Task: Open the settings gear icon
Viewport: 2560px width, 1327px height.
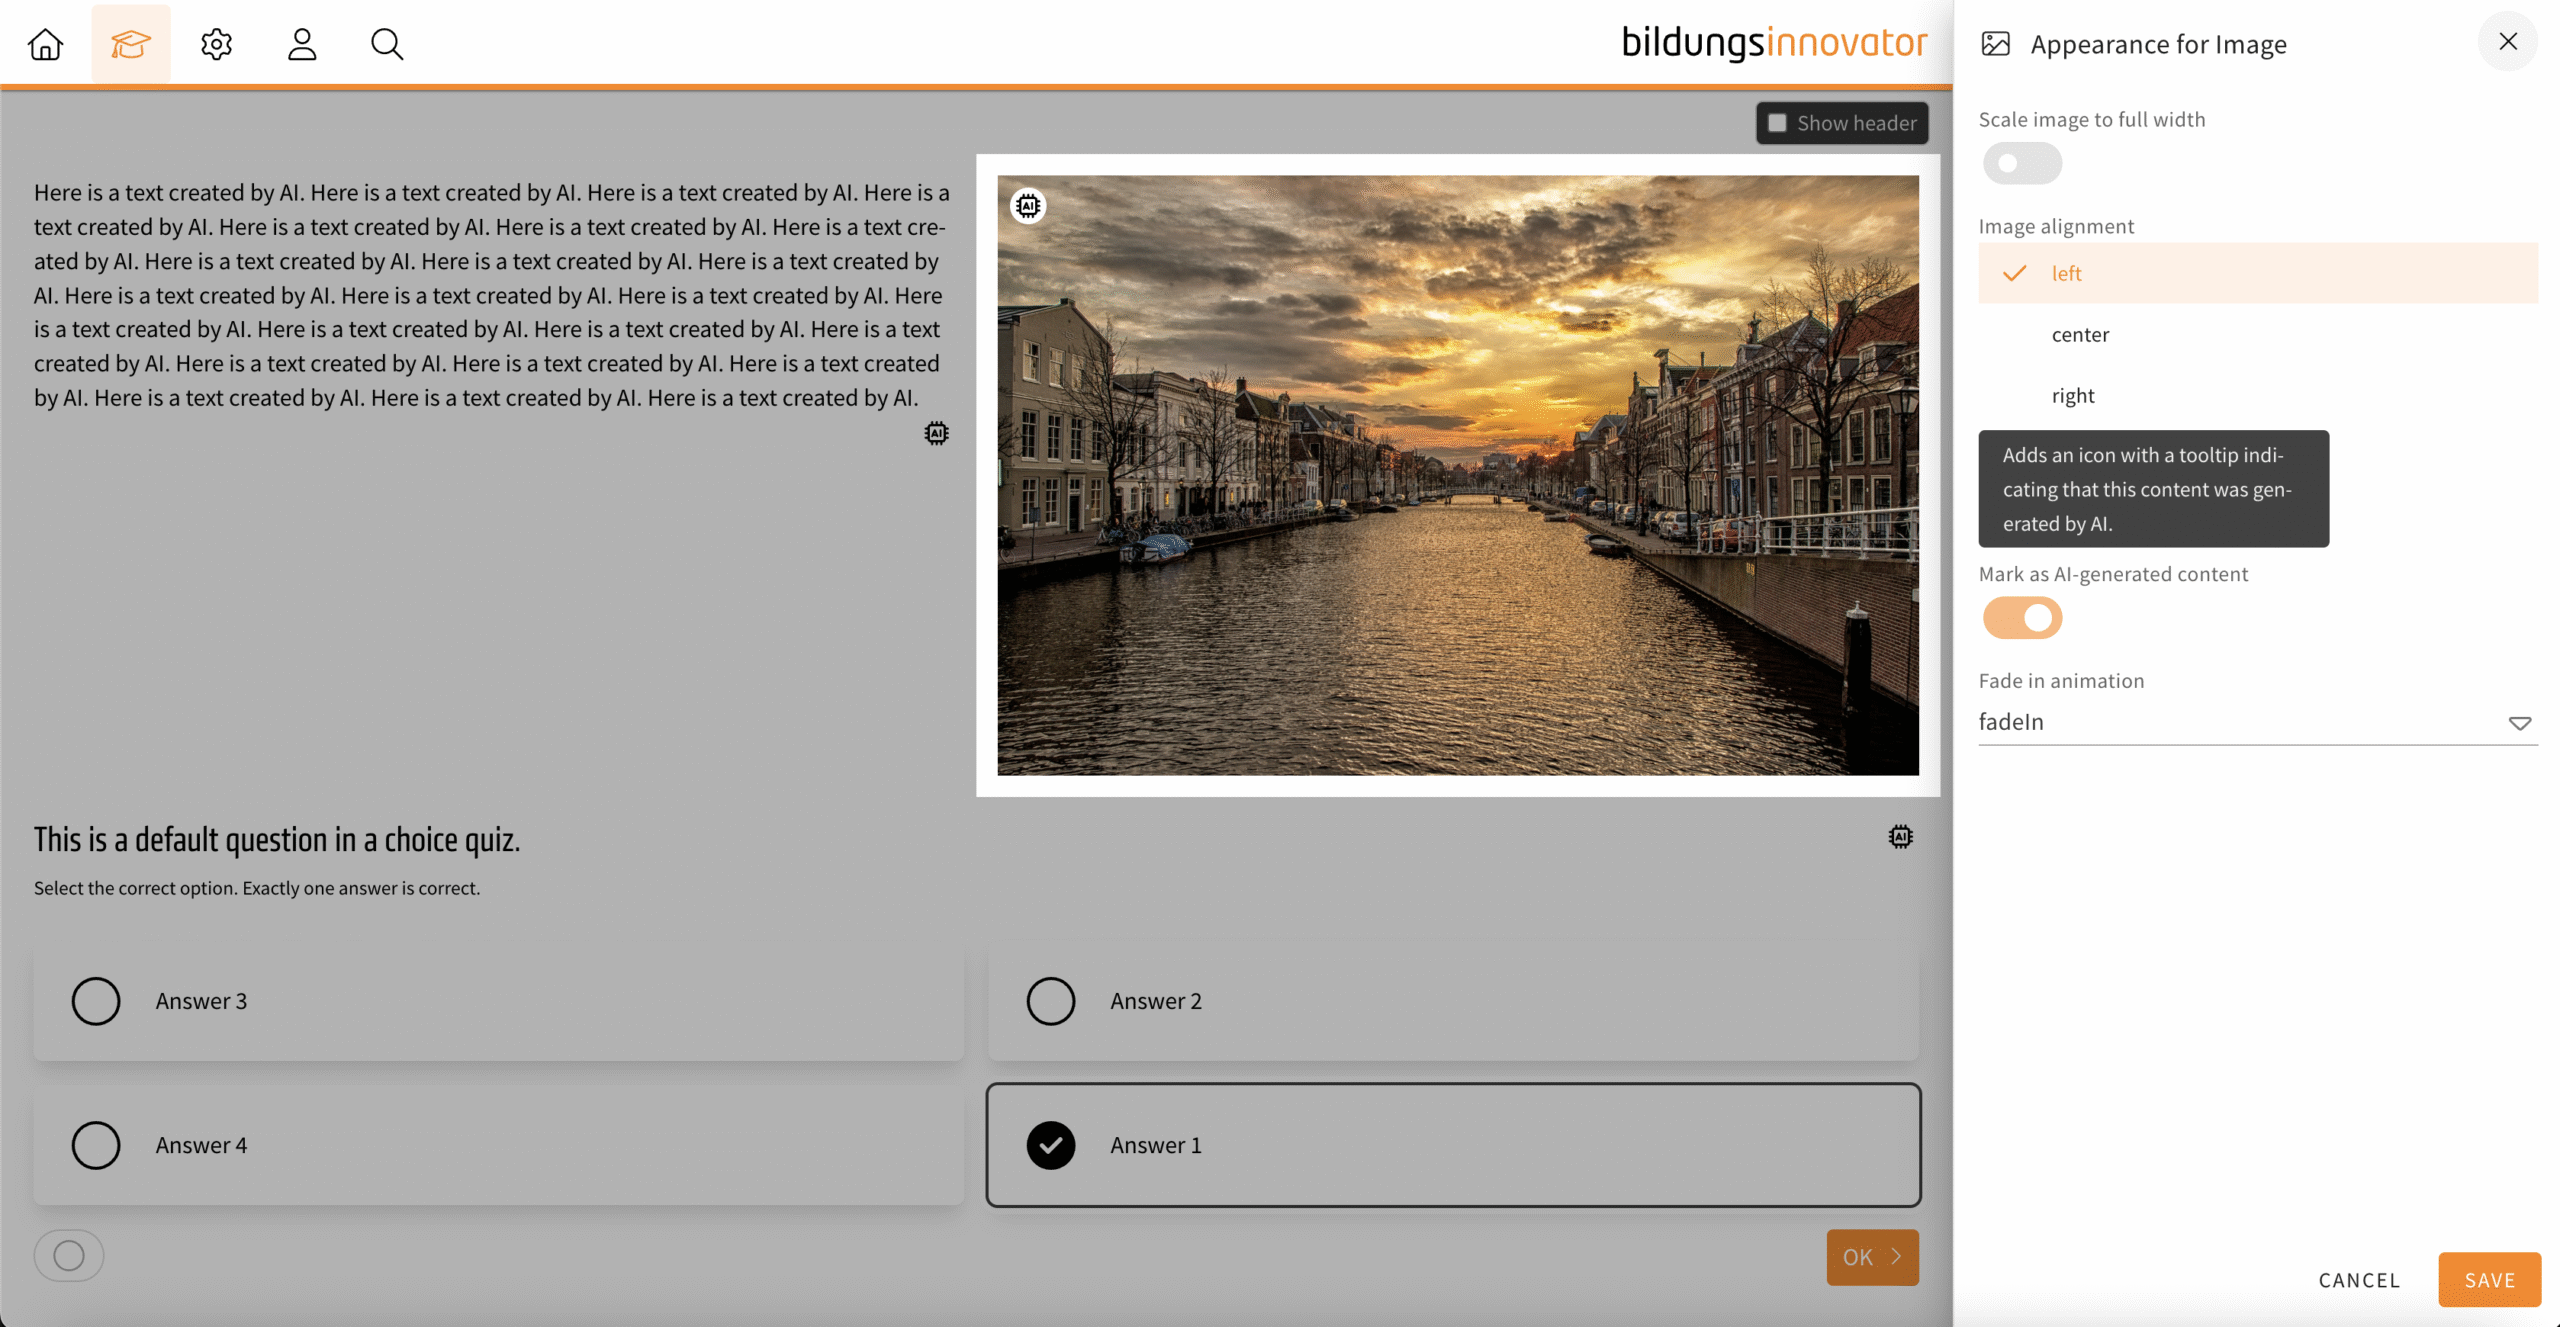Action: pos(216,44)
